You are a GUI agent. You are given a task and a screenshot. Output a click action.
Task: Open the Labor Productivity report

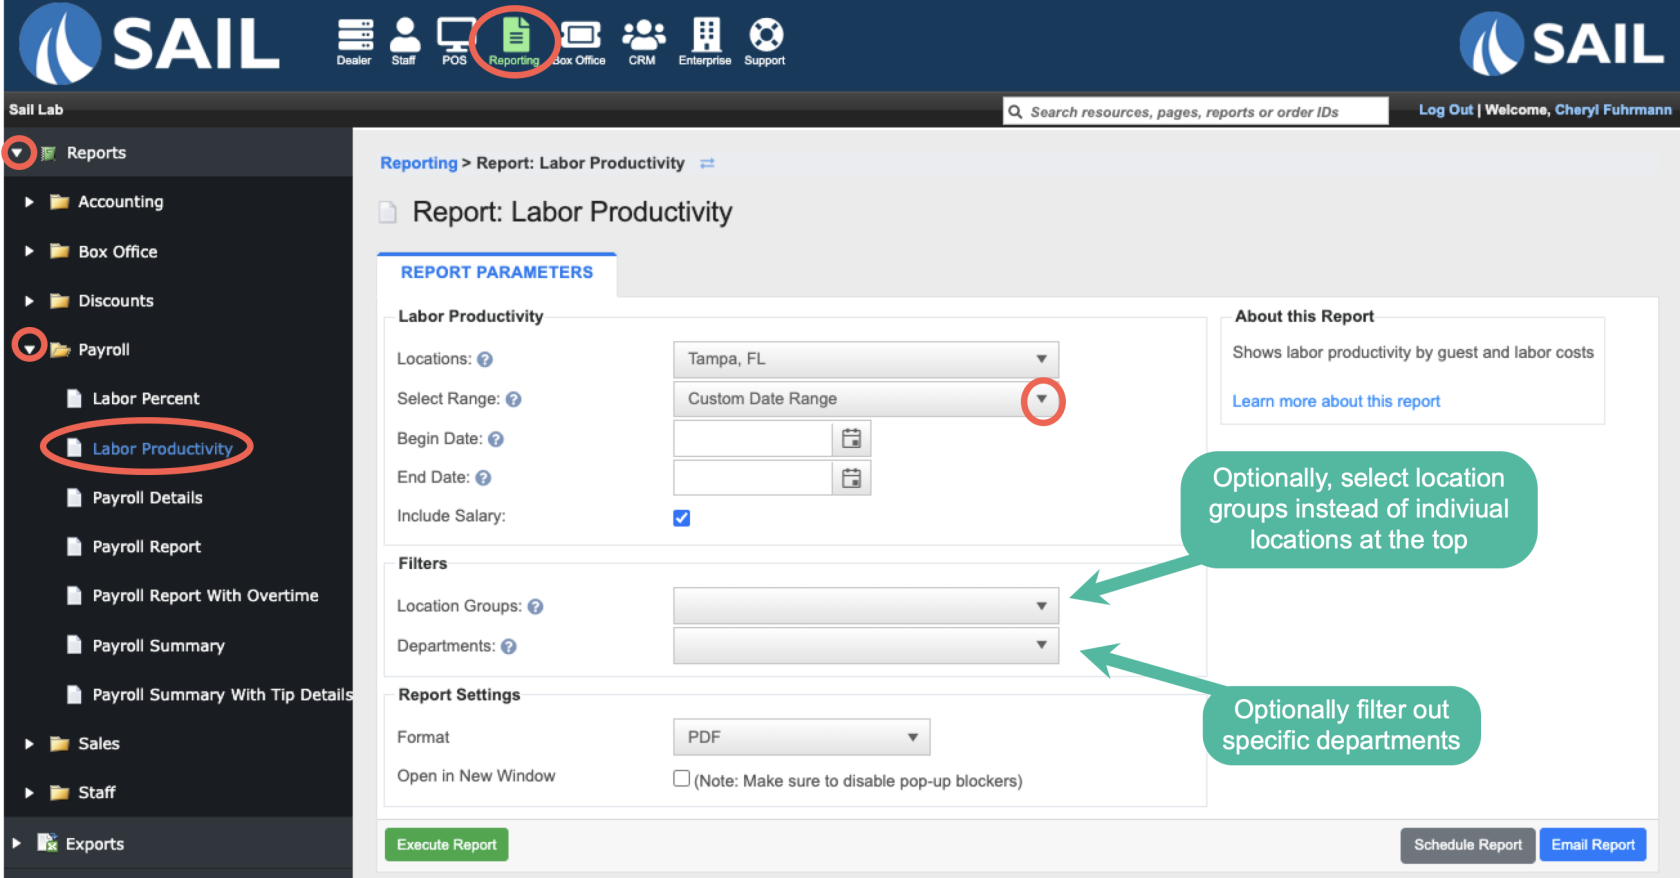coord(162,449)
